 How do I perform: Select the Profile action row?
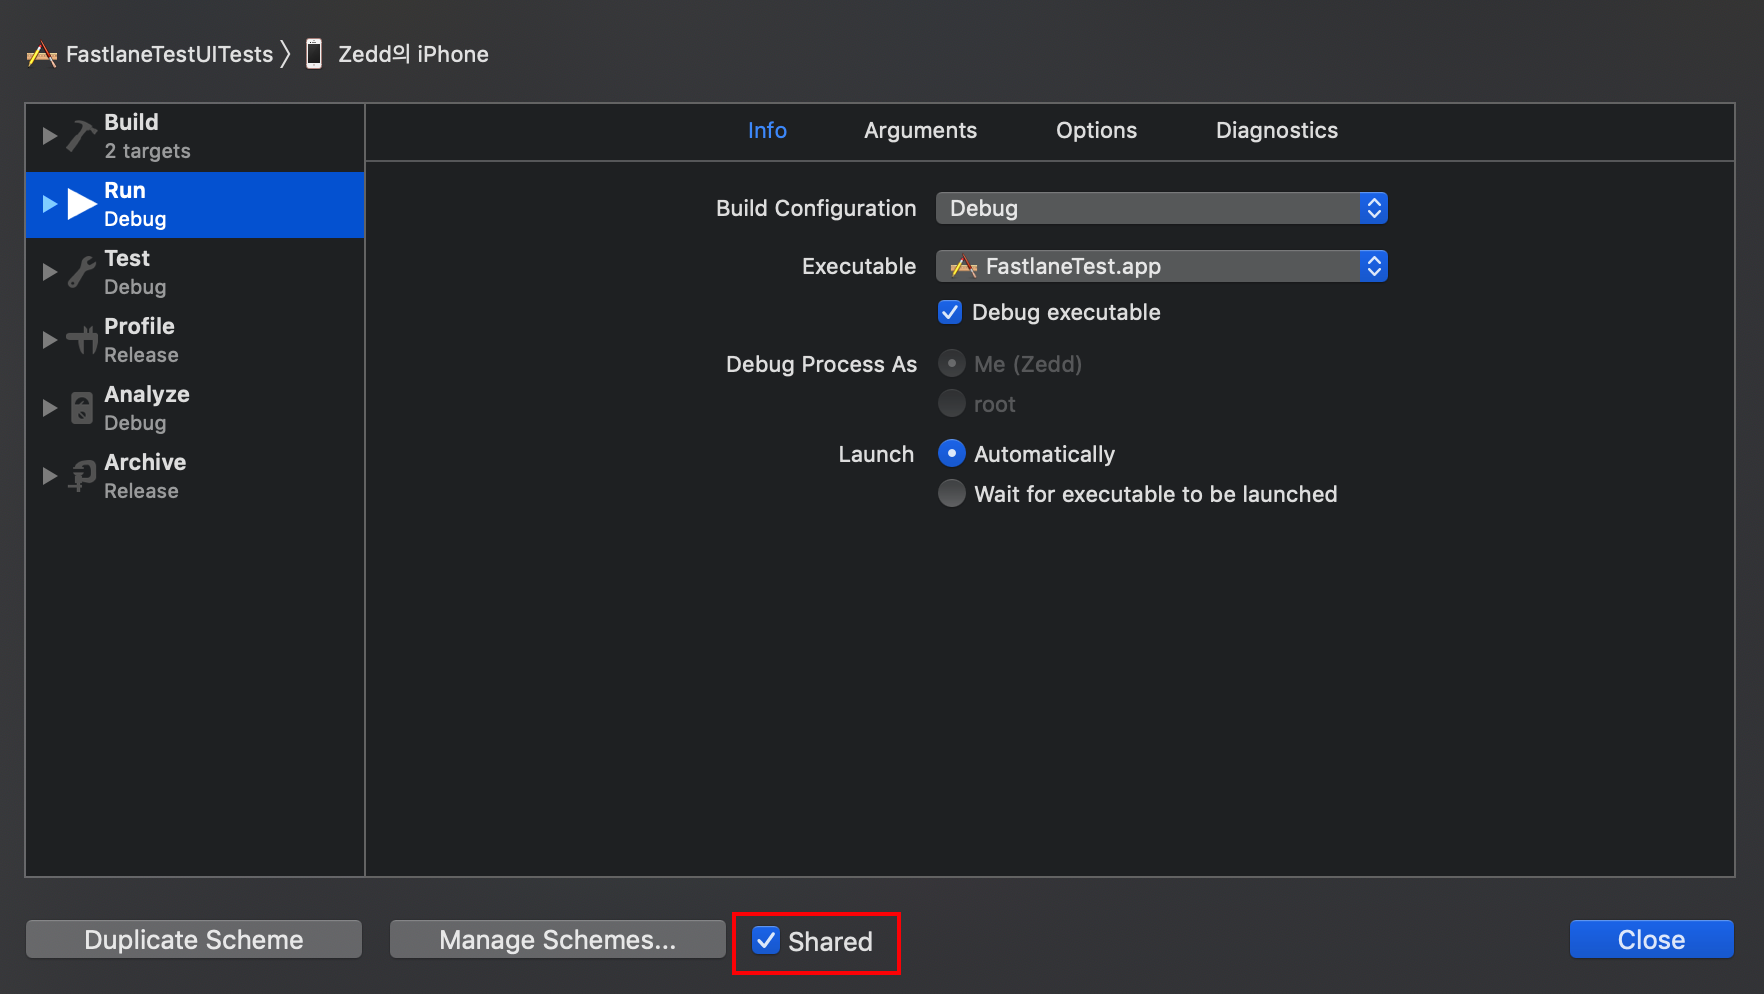tap(195, 340)
